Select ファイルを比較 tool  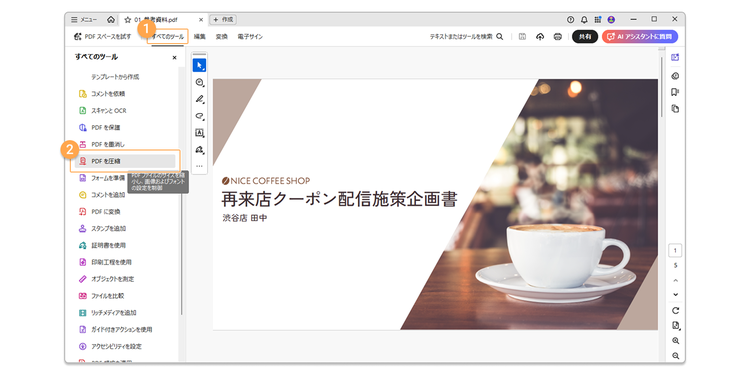101,296
